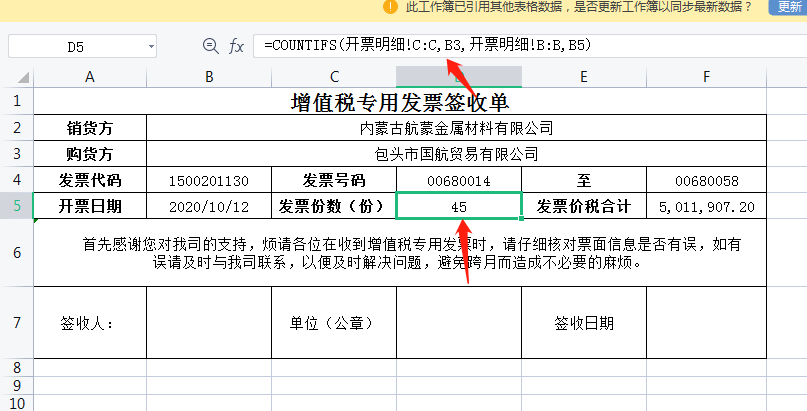
Task: Click cell 发票代码
Action: click(x=90, y=180)
